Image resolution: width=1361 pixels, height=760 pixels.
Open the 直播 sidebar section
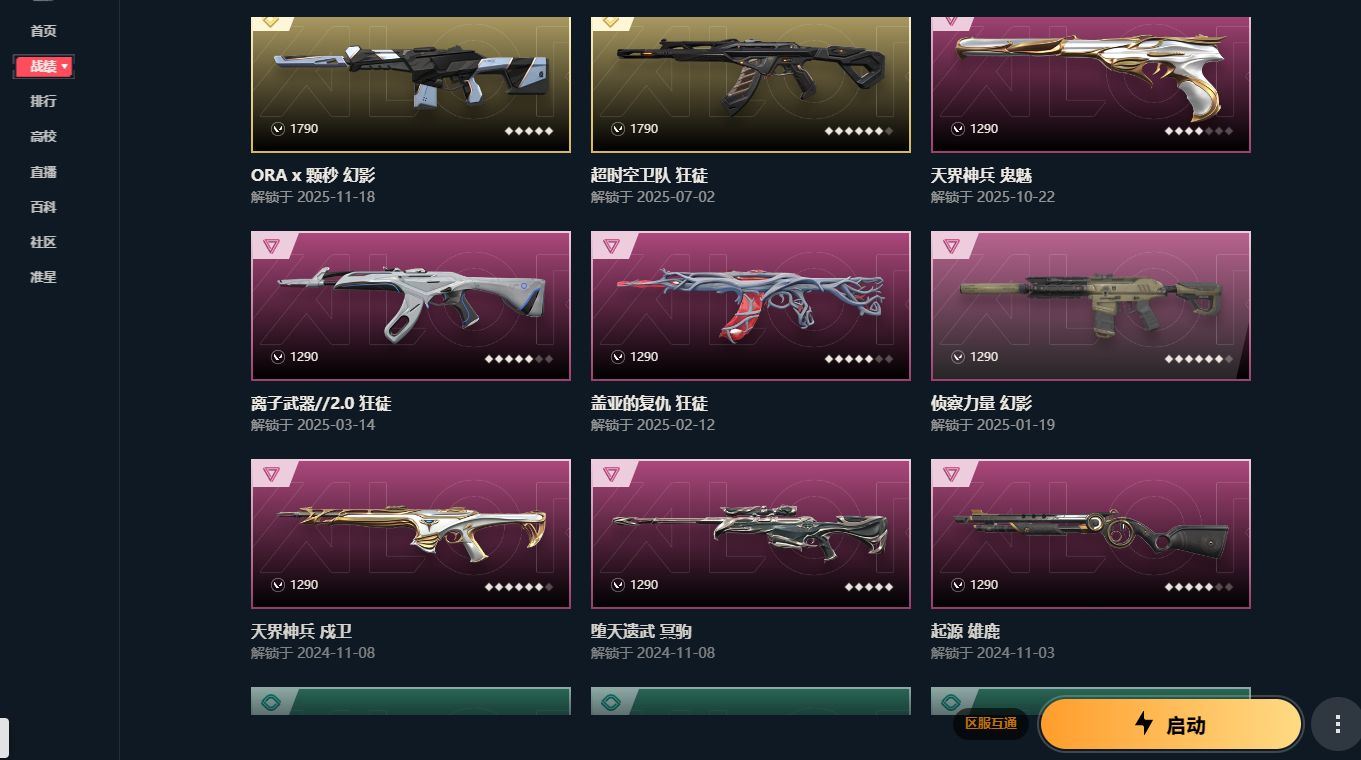[43, 172]
